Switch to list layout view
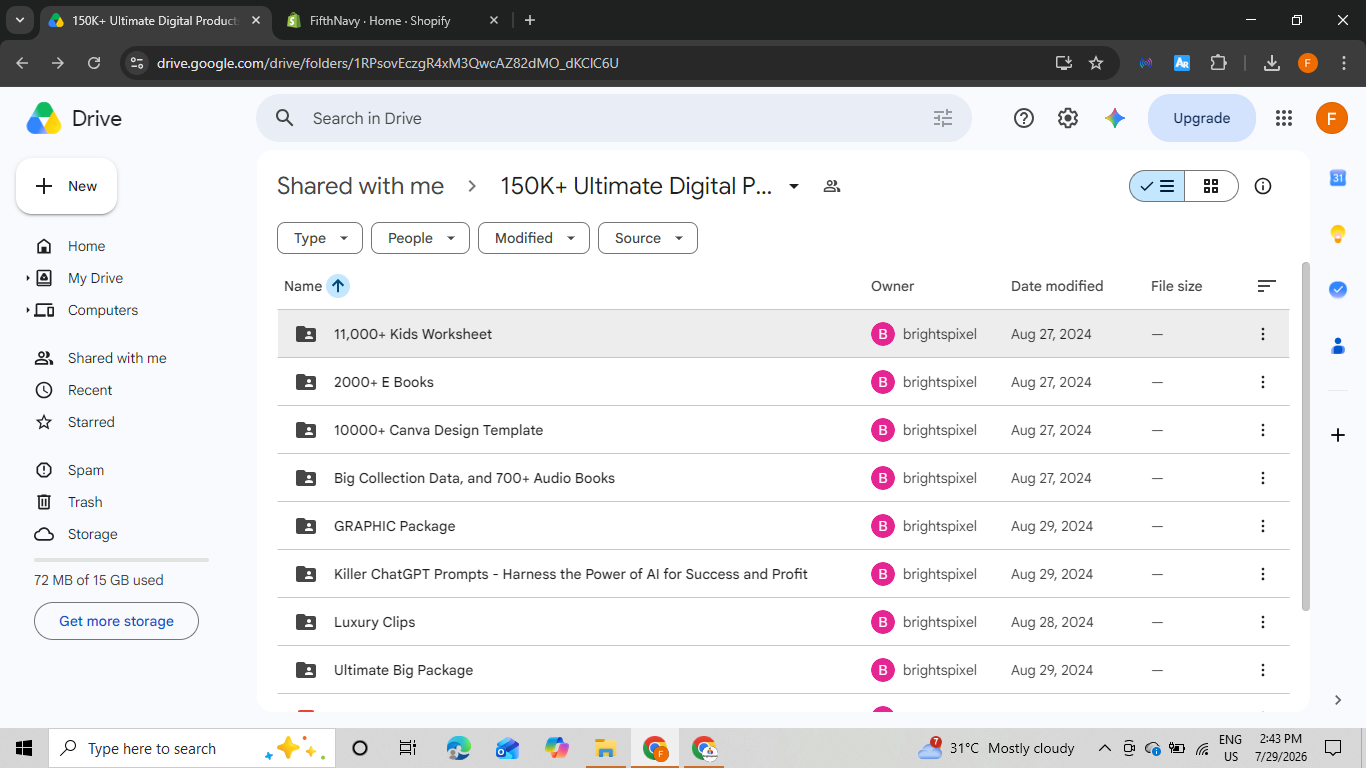The width and height of the screenshot is (1366, 768). tap(1157, 186)
